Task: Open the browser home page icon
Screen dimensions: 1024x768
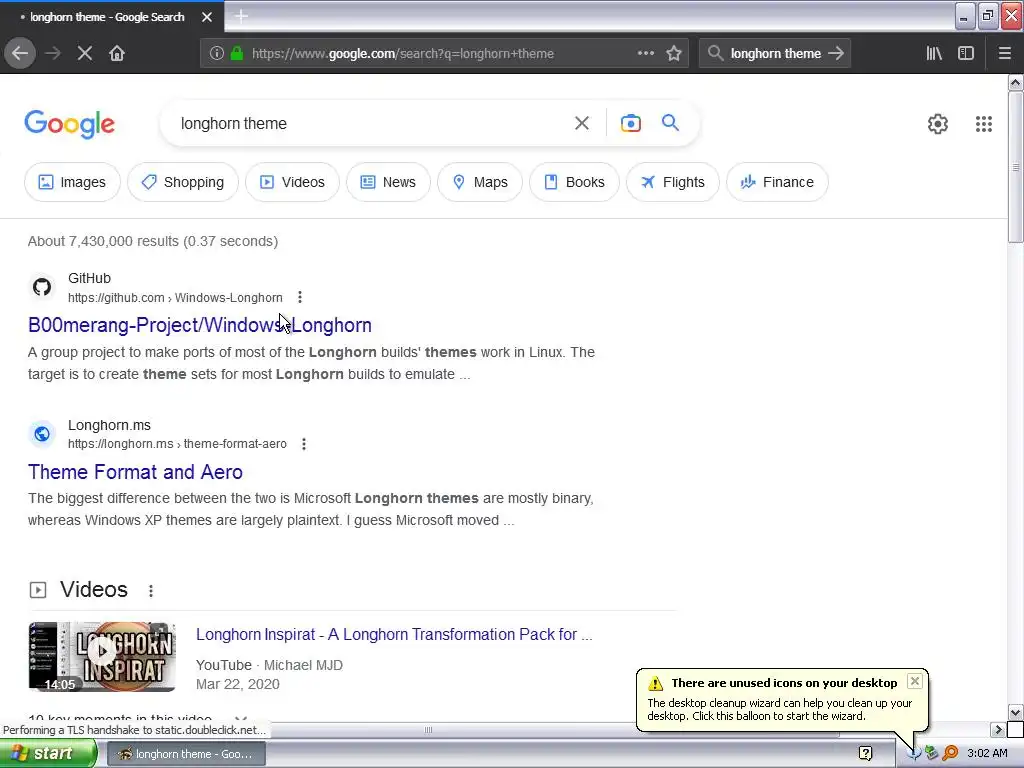Action: 117,54
